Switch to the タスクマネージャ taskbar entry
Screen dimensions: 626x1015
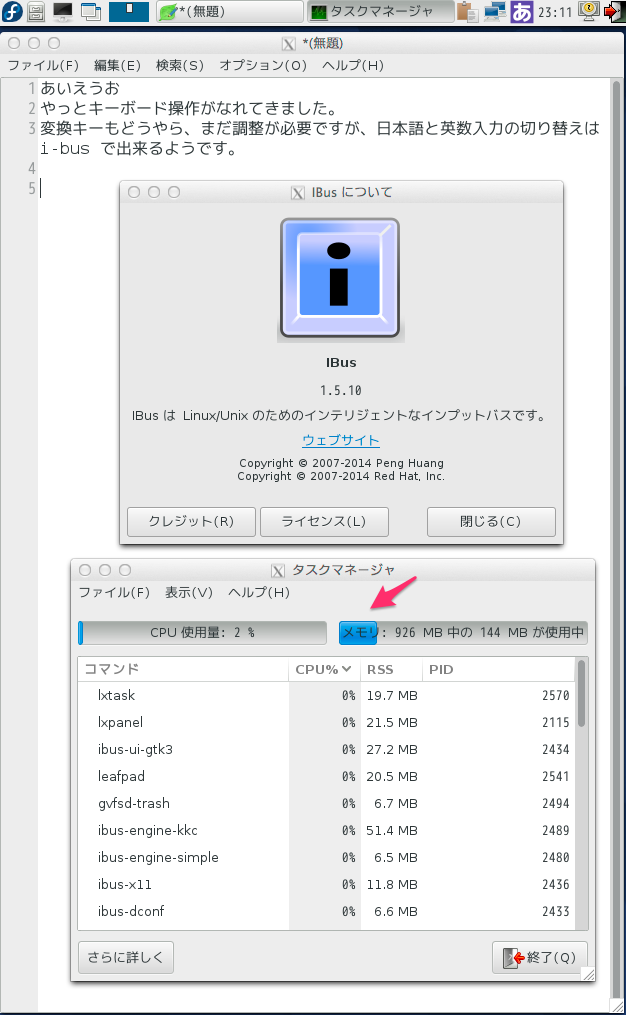(x=380, y=11)
